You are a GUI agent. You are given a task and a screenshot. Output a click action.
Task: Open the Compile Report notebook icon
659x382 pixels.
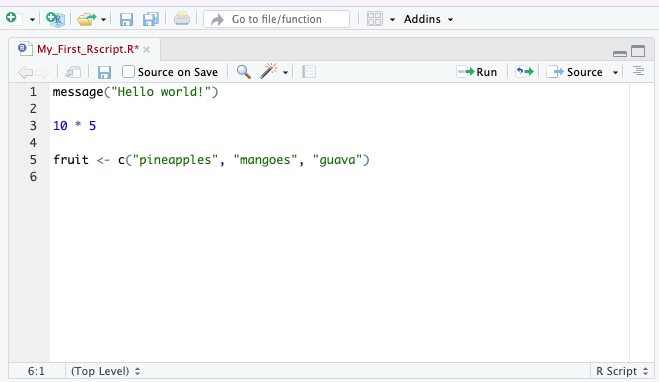pos(308,72)
